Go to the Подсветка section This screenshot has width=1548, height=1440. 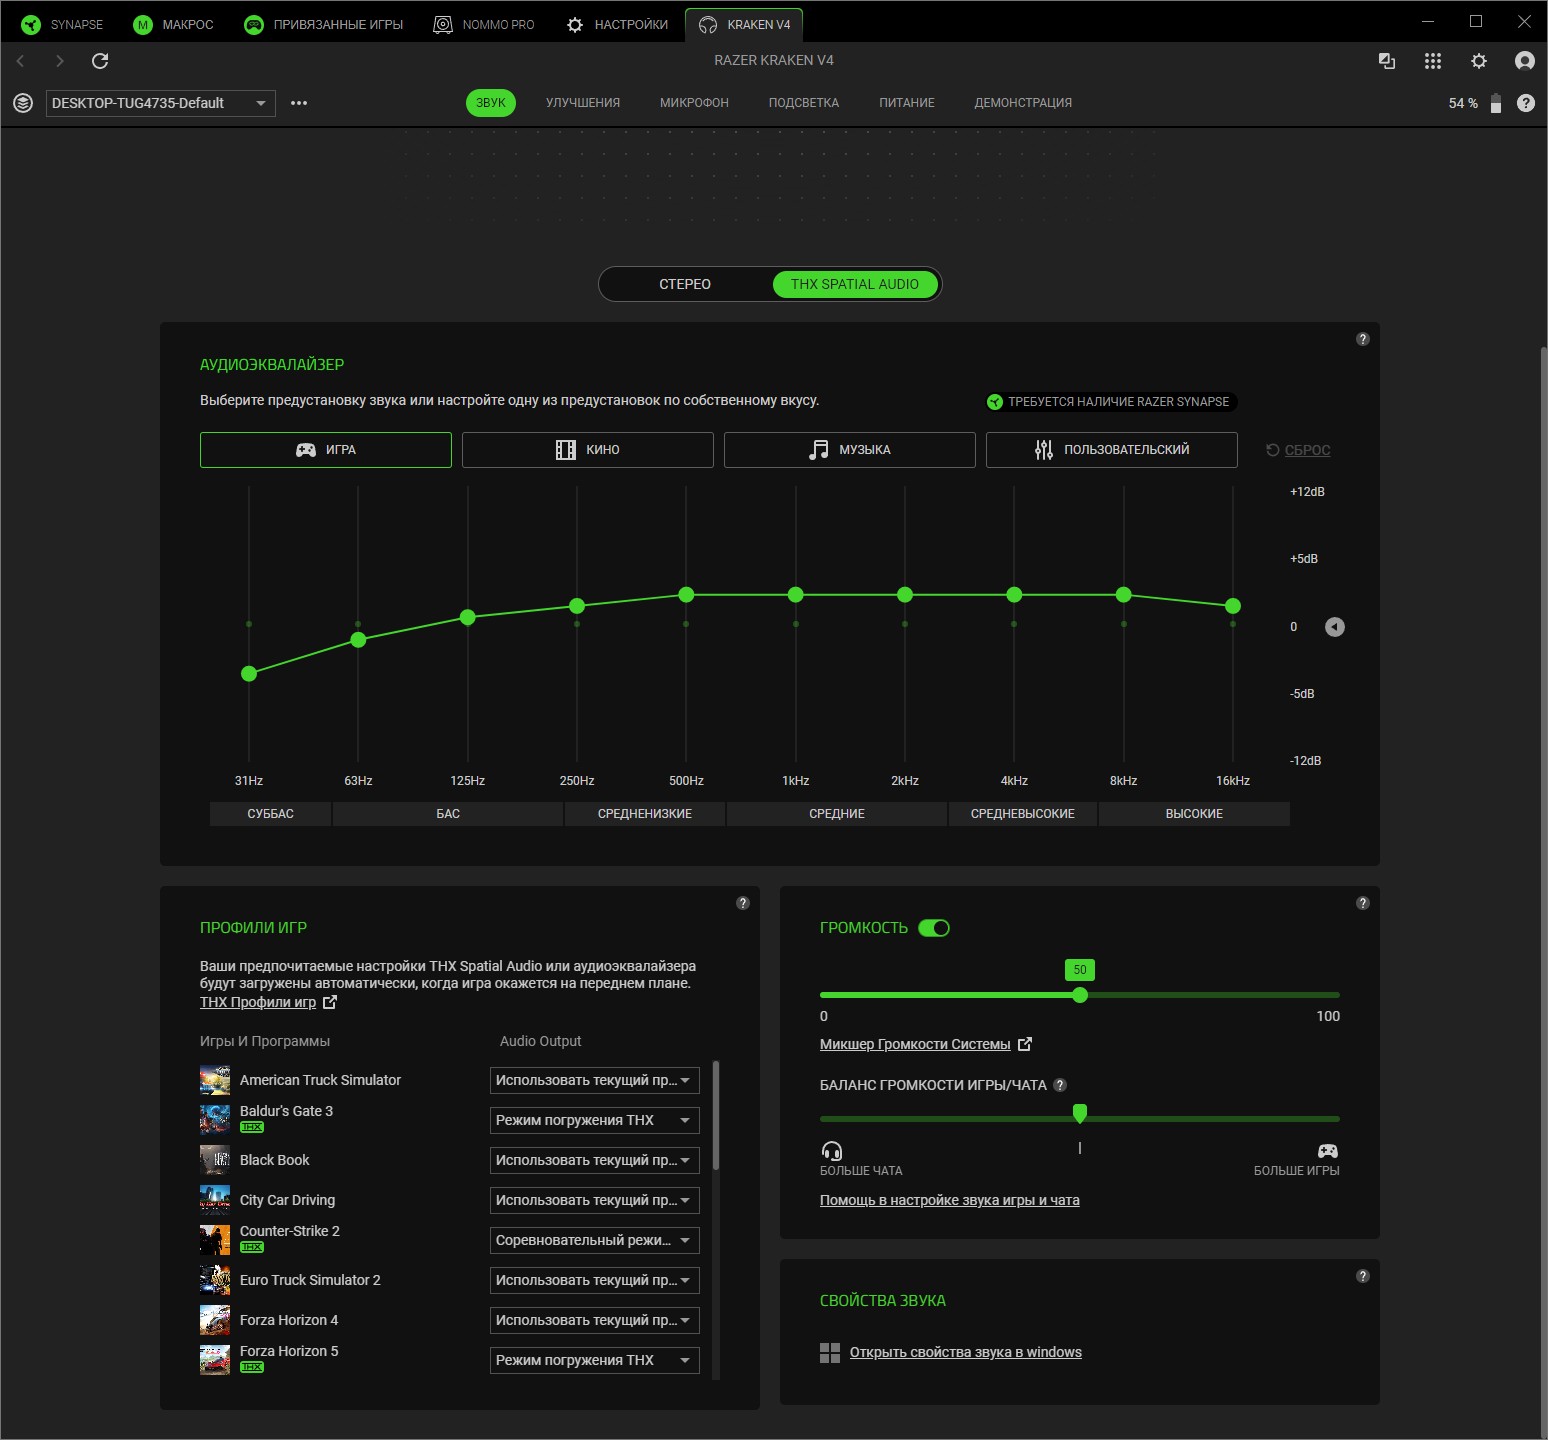tap(804, 103)
